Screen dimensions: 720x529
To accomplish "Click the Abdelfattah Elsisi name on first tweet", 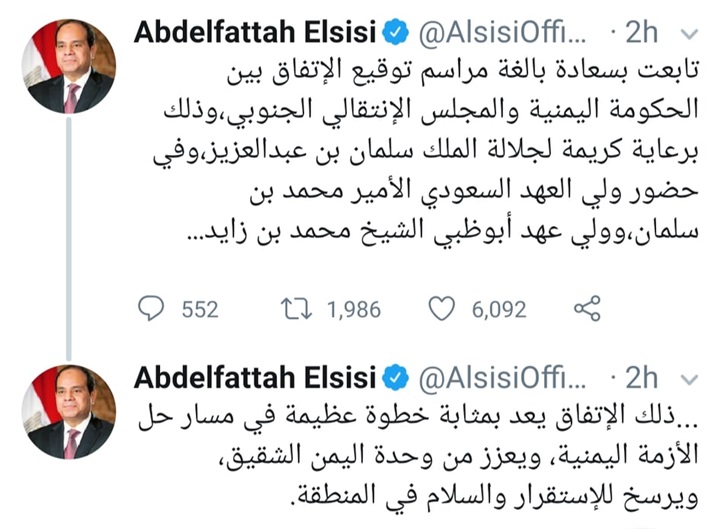I will (x=255, y=32).
